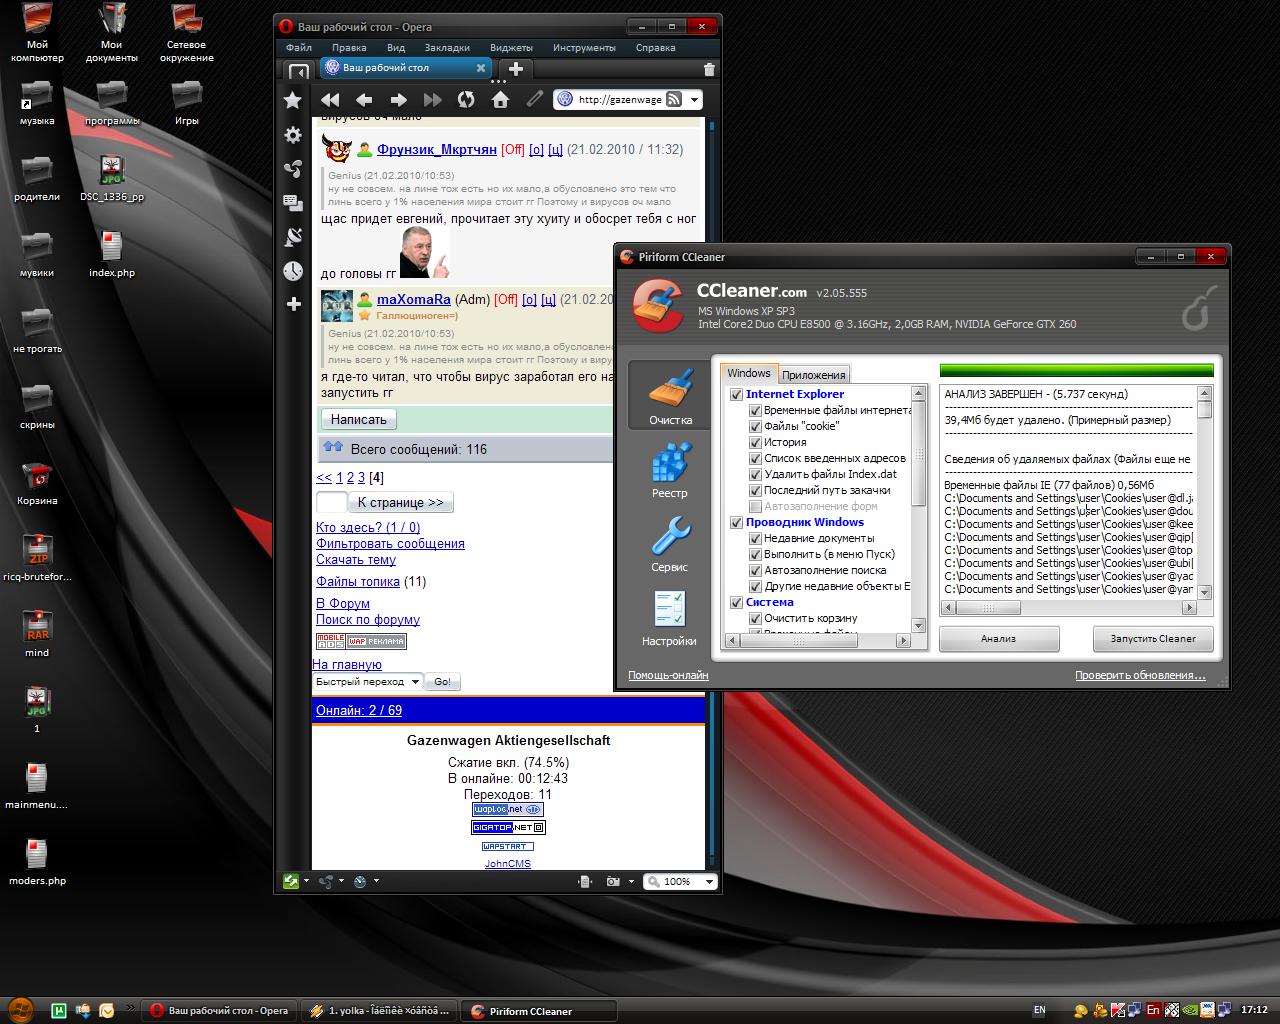
Task: Toggle the Opera side panel
Action: point(298,71)
